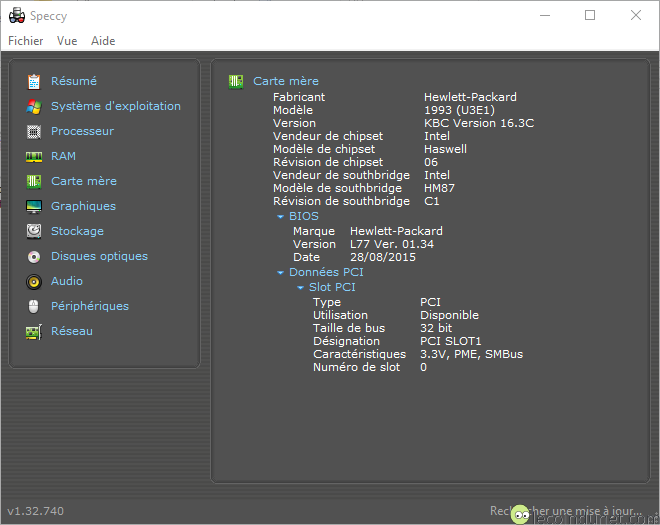Click the Carte mère sidebar board icon
Viewport: 660px width, 525px height.
click(x=34, y=181)
